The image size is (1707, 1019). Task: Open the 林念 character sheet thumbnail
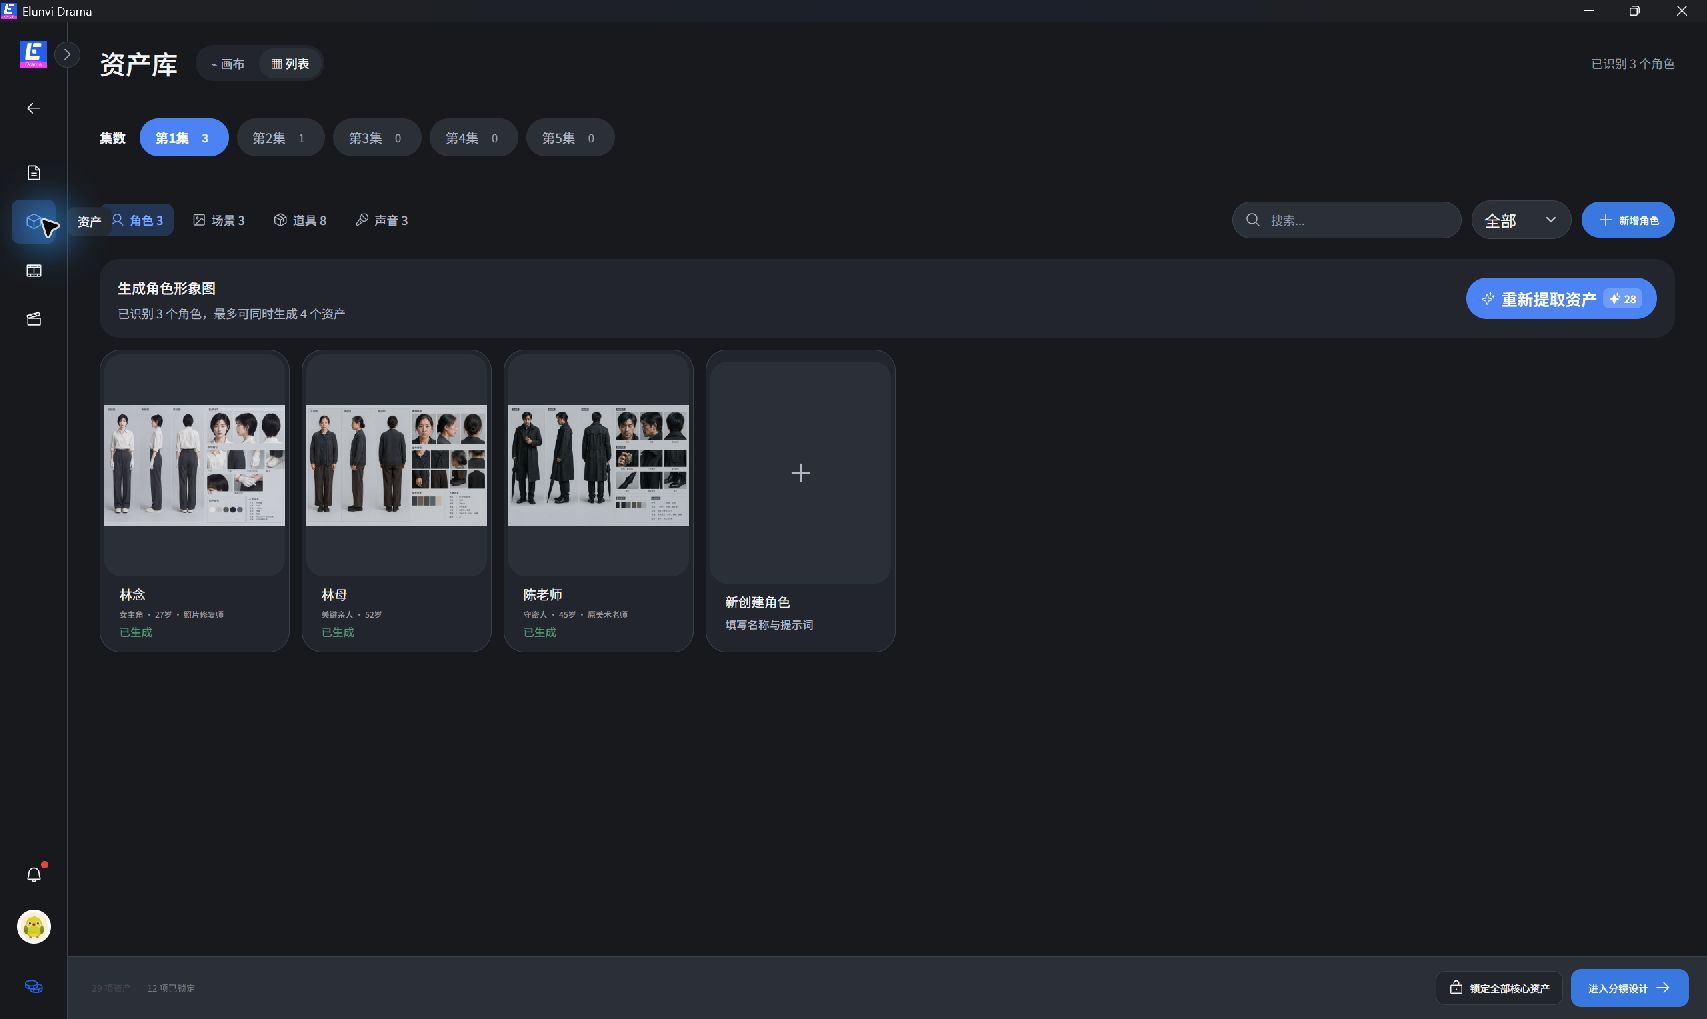[x=194, y=465]
